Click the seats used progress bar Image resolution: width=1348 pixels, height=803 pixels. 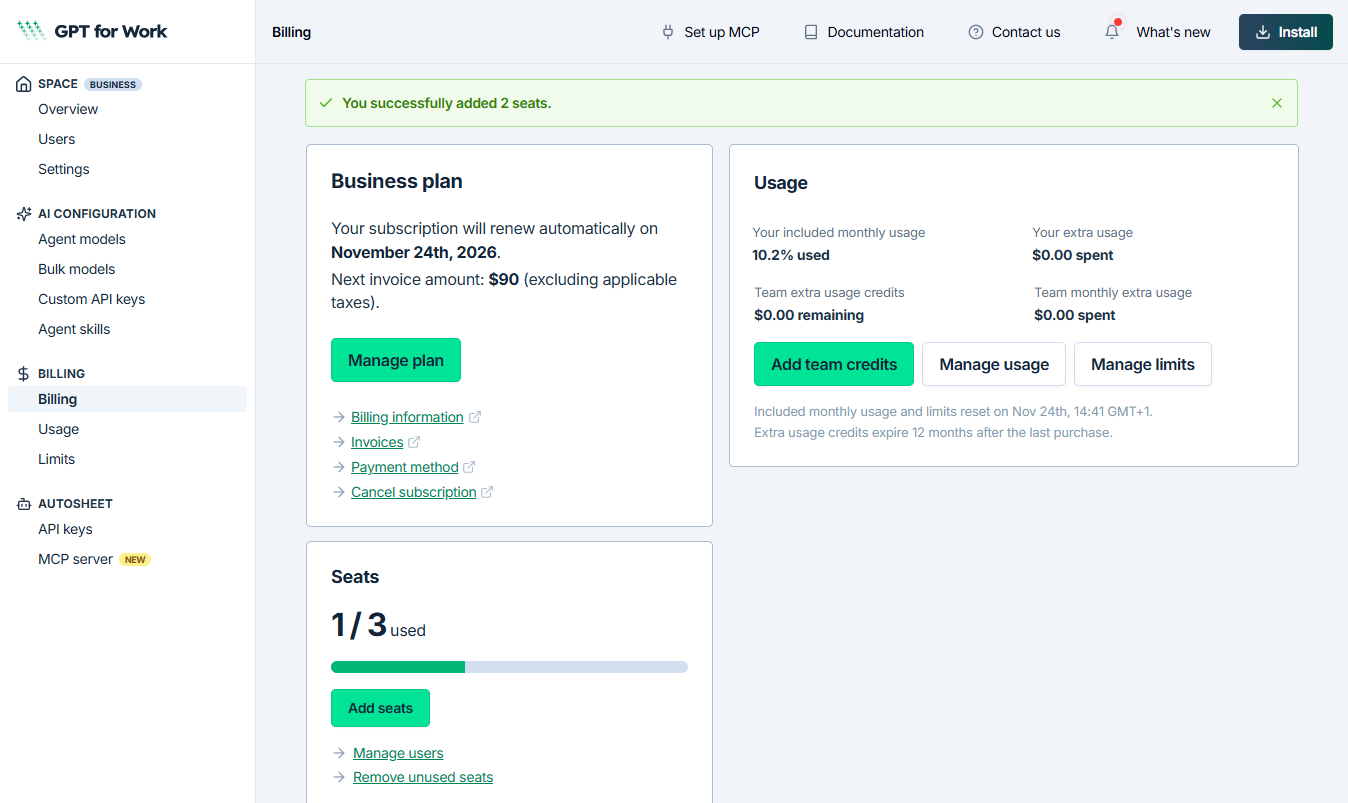pos(509,667)
